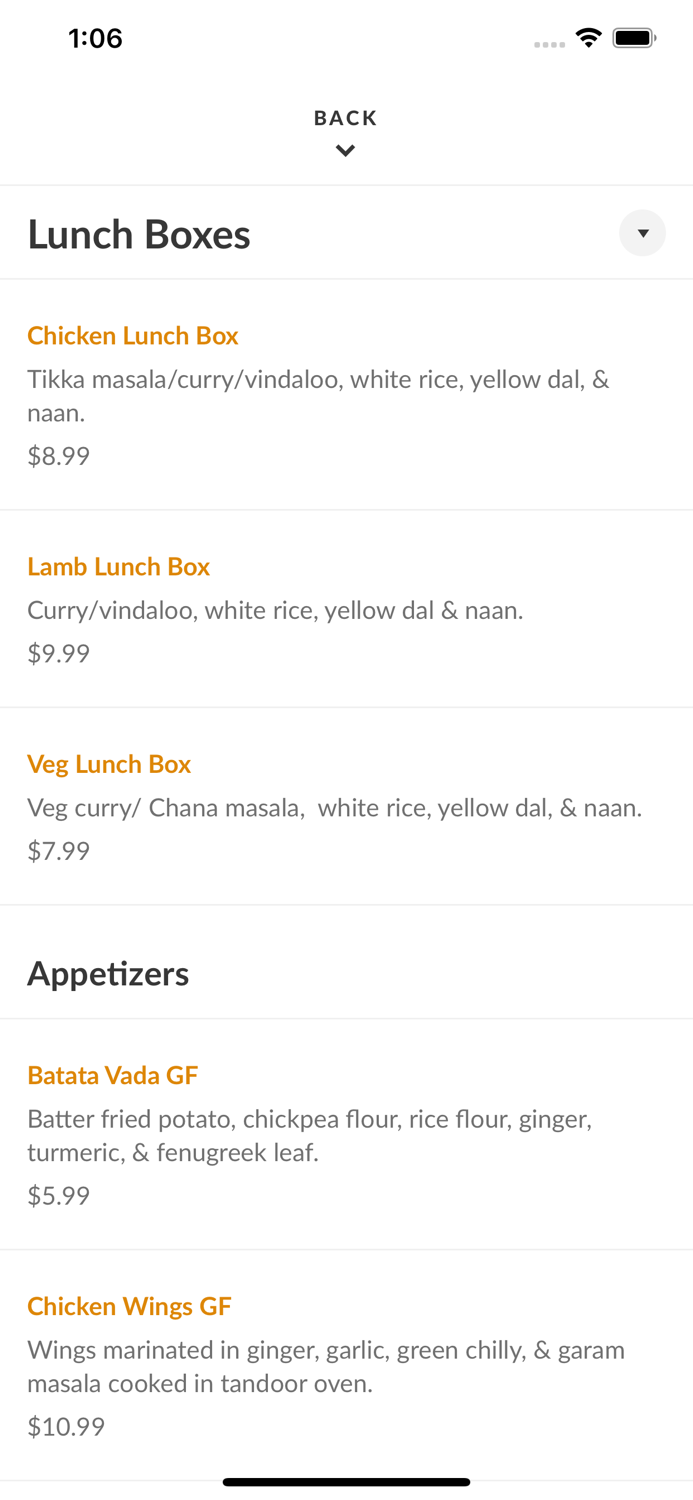
Task: Click the Wi-Fi status bar icon
Action: [x=588, y=38]
